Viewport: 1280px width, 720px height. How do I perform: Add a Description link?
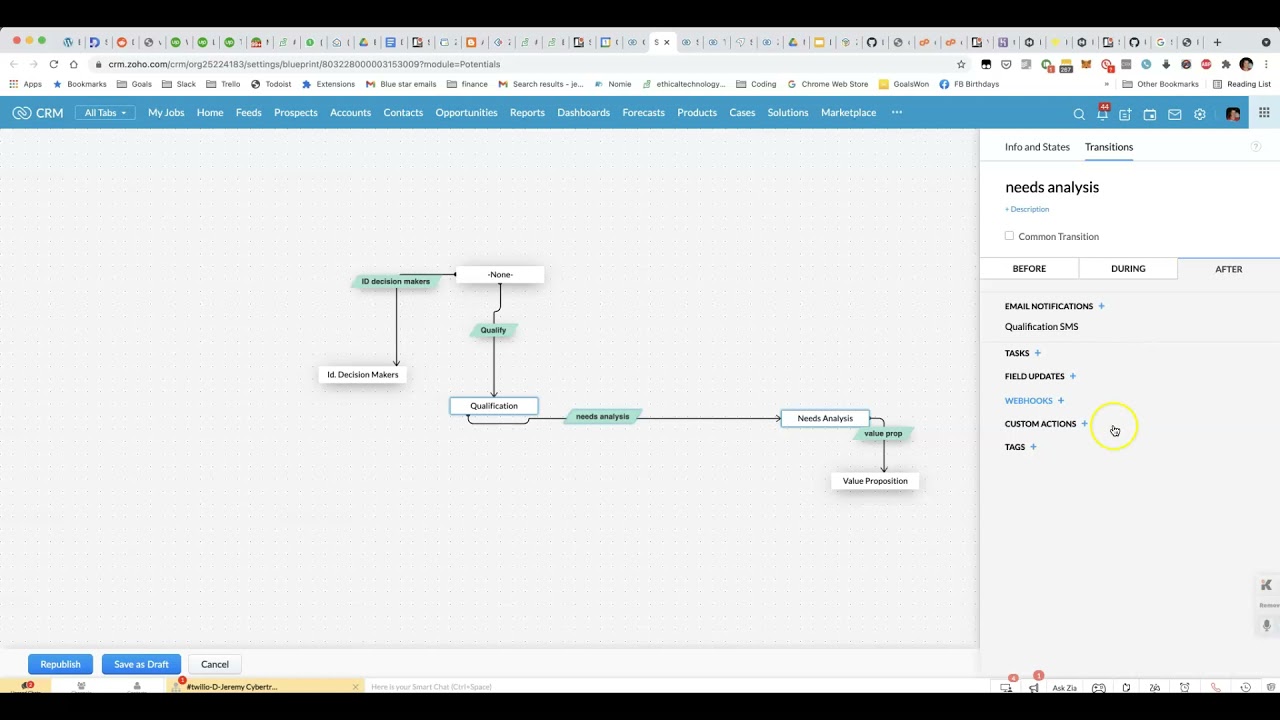click(x=1027, y=209)
